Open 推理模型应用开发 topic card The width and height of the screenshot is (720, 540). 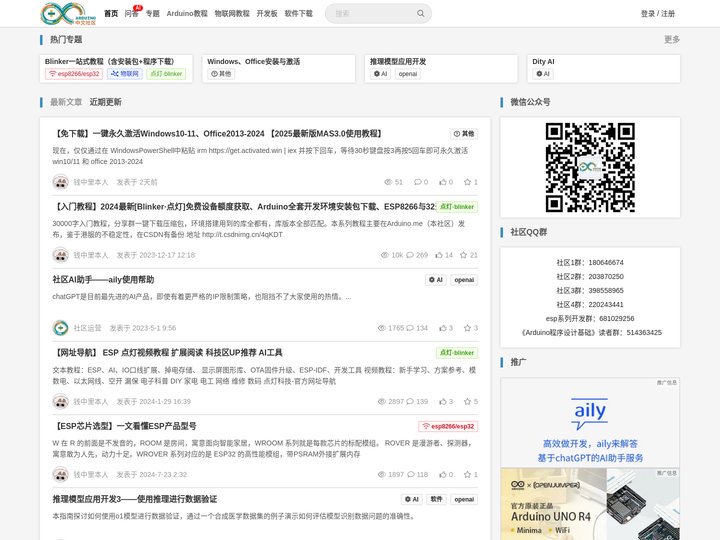point(441,68)
